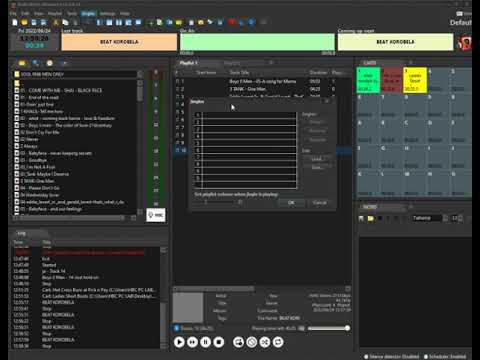Click OK in the Jingles dialog
This screenshot has height=360, width=480.
291,202
